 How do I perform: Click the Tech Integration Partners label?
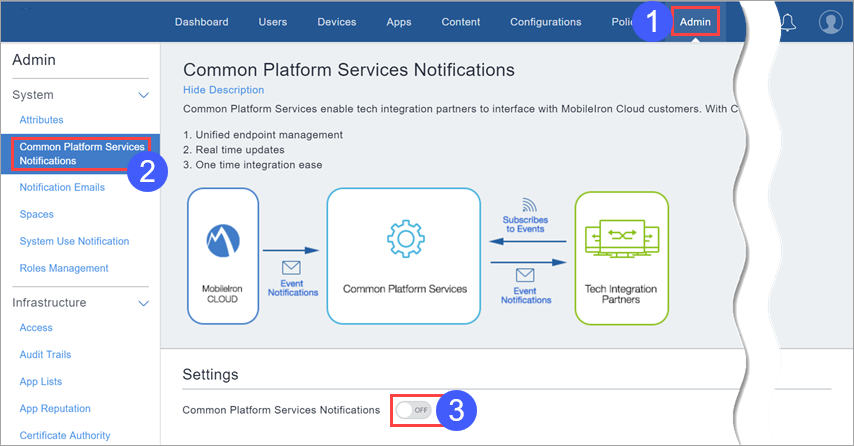click(x=621, y=294)
